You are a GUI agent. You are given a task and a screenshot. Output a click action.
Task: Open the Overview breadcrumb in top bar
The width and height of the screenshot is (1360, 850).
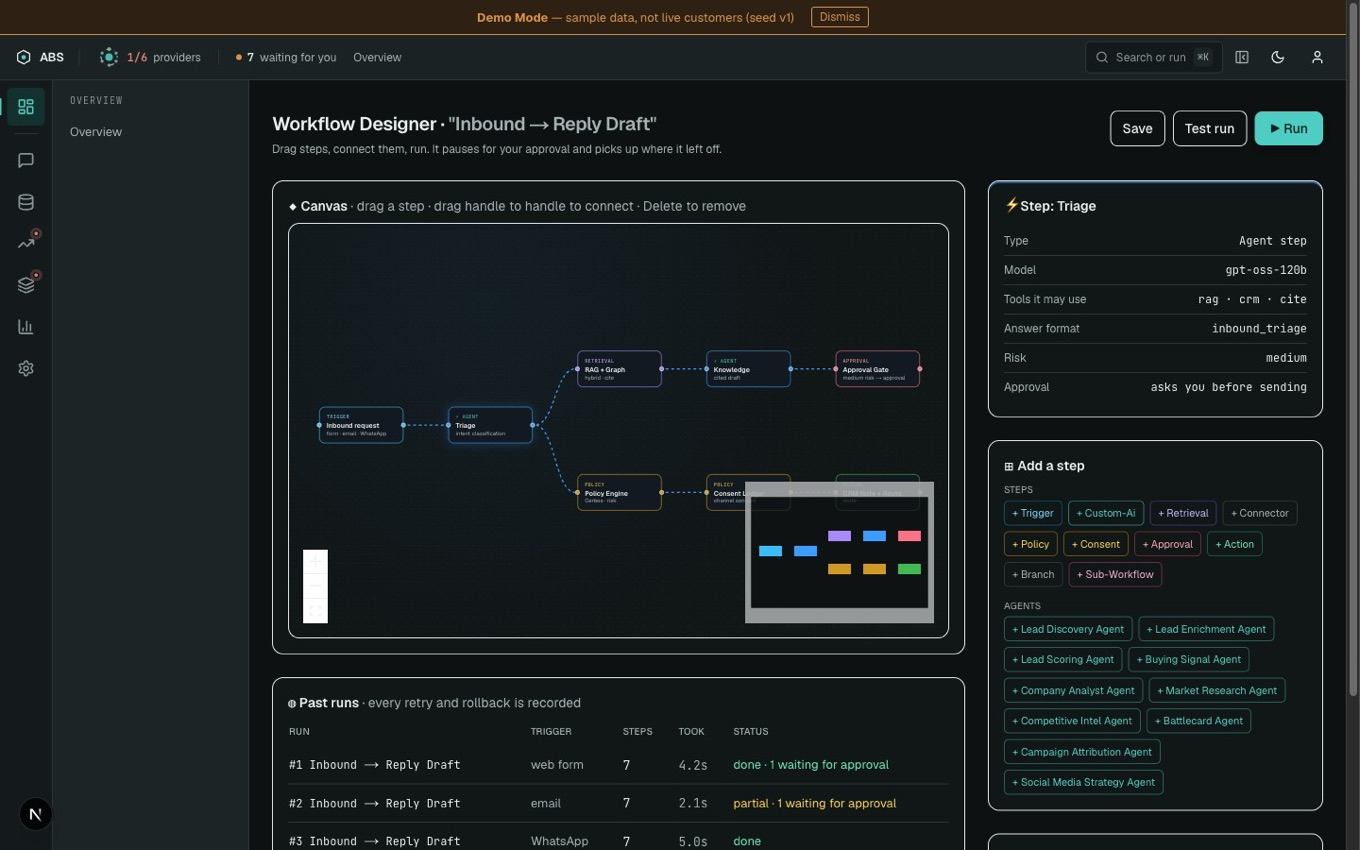point(377,57)
